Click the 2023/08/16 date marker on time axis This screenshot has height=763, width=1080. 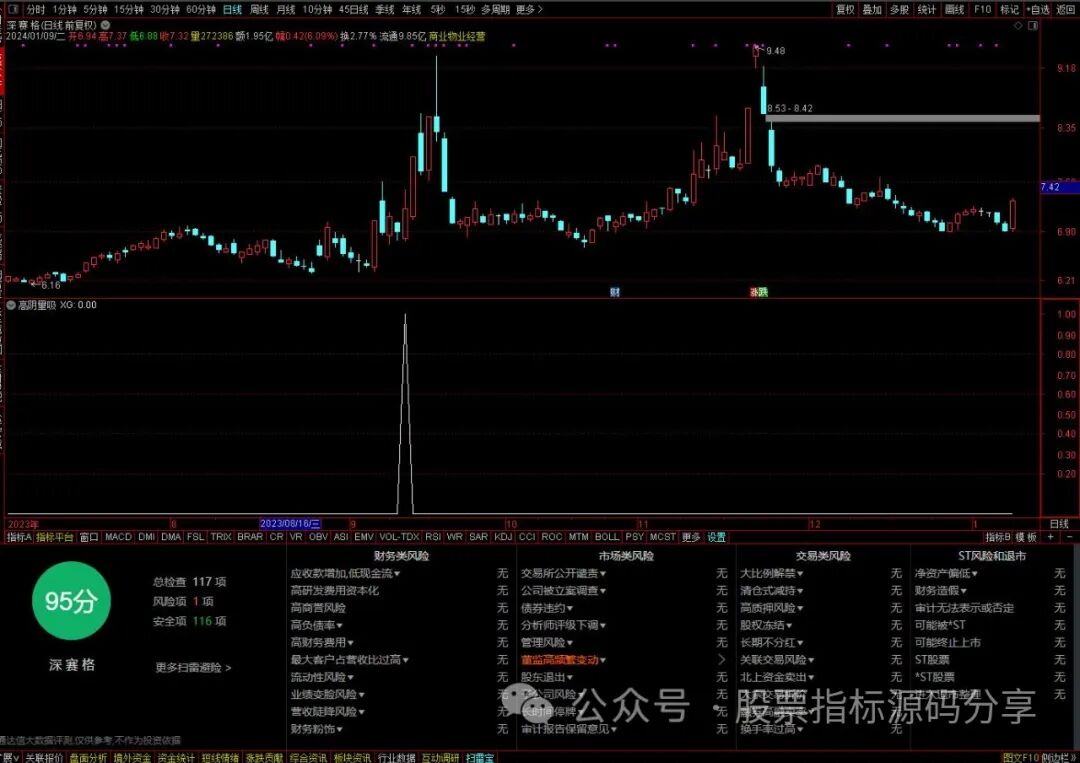pos(290,523)
